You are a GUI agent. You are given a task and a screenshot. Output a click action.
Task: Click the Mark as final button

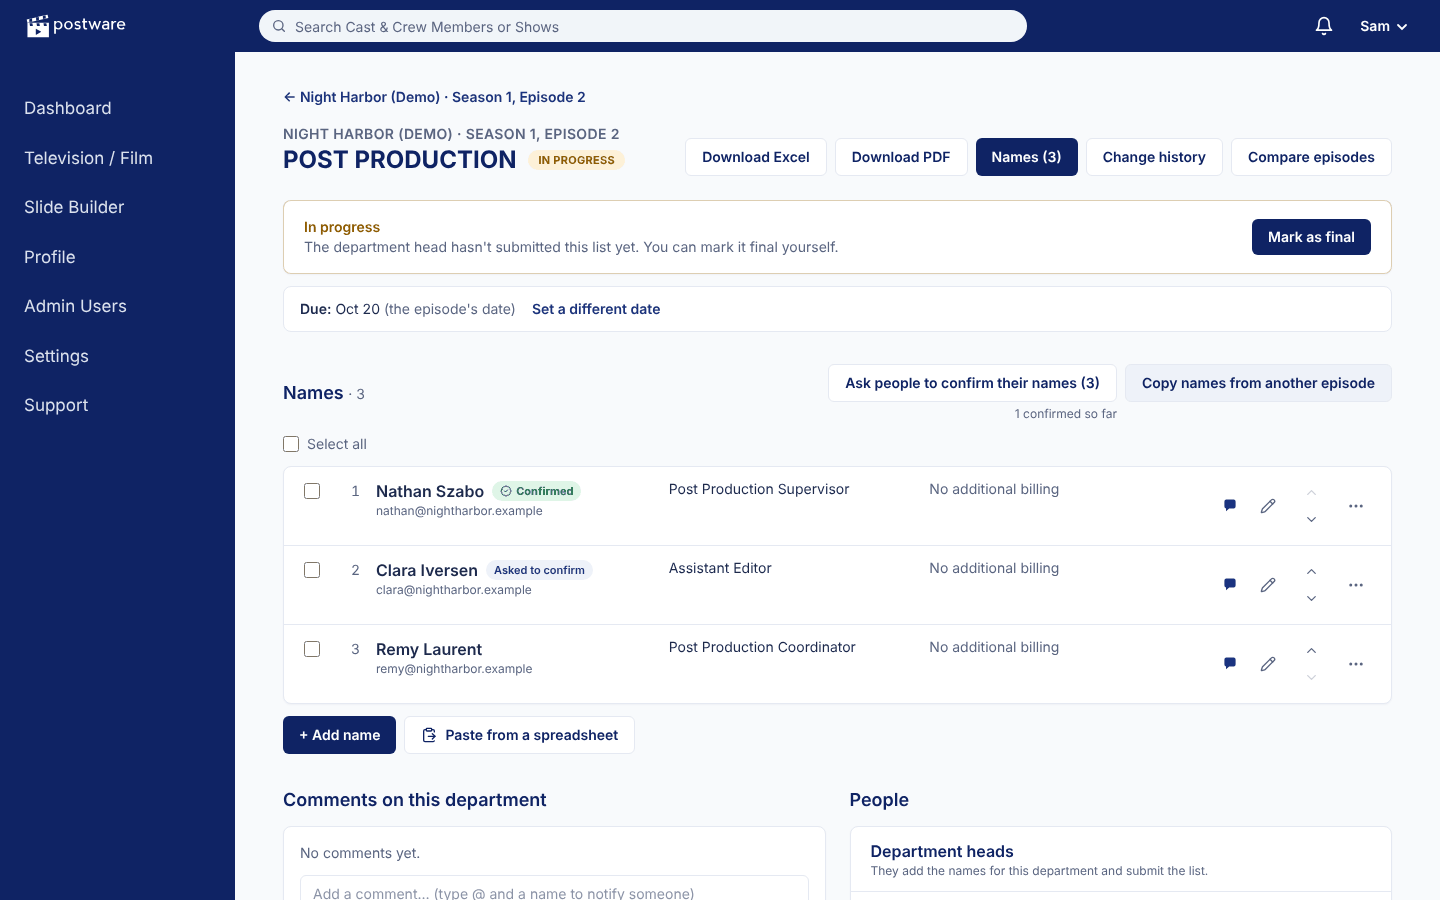tap(1311, 237)
